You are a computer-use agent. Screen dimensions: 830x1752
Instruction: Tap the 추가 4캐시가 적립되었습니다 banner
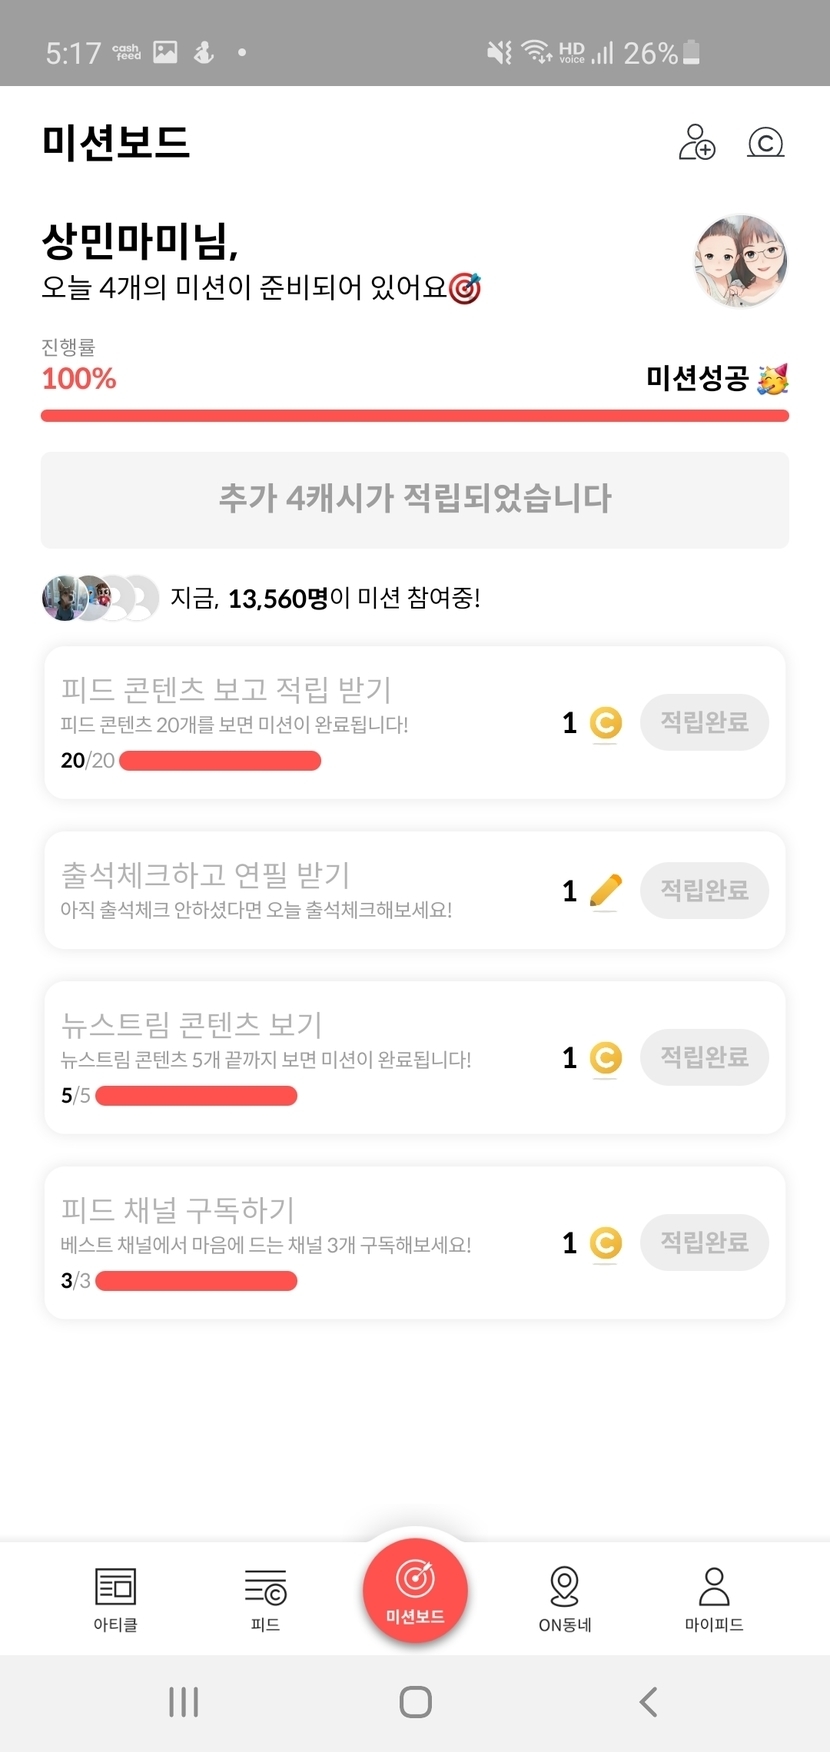415,499
